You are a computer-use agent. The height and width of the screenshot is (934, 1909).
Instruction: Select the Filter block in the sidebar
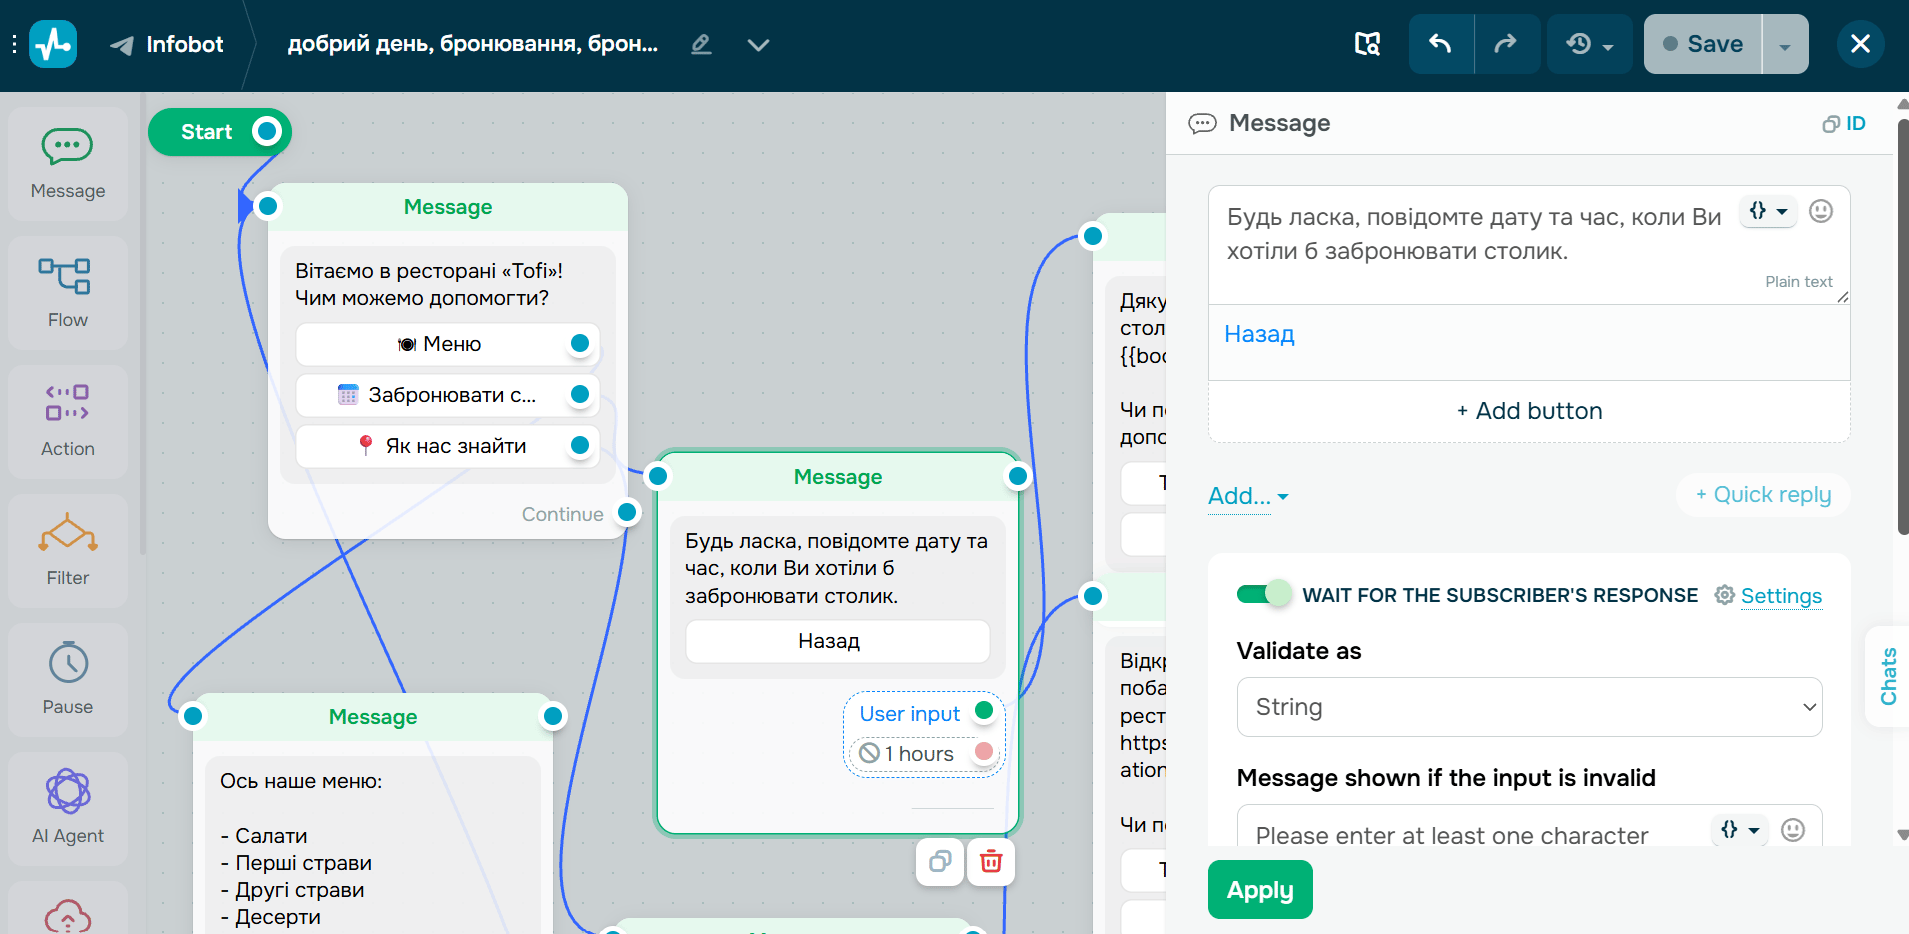click(x=68, y=551)
